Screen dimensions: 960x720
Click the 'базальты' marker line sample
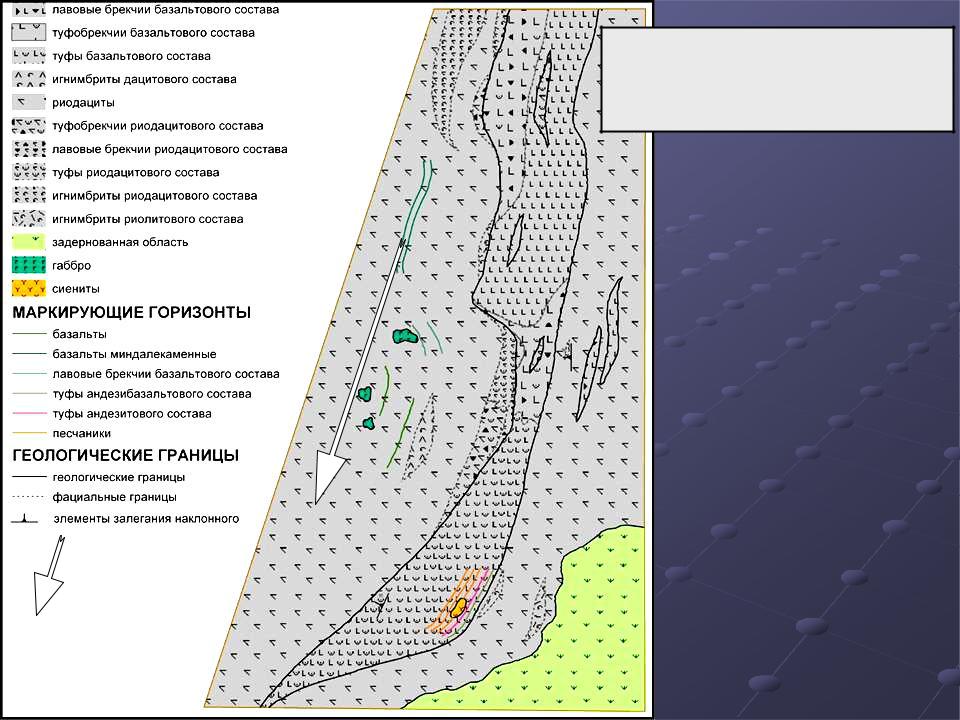click(x=29, y=334)
